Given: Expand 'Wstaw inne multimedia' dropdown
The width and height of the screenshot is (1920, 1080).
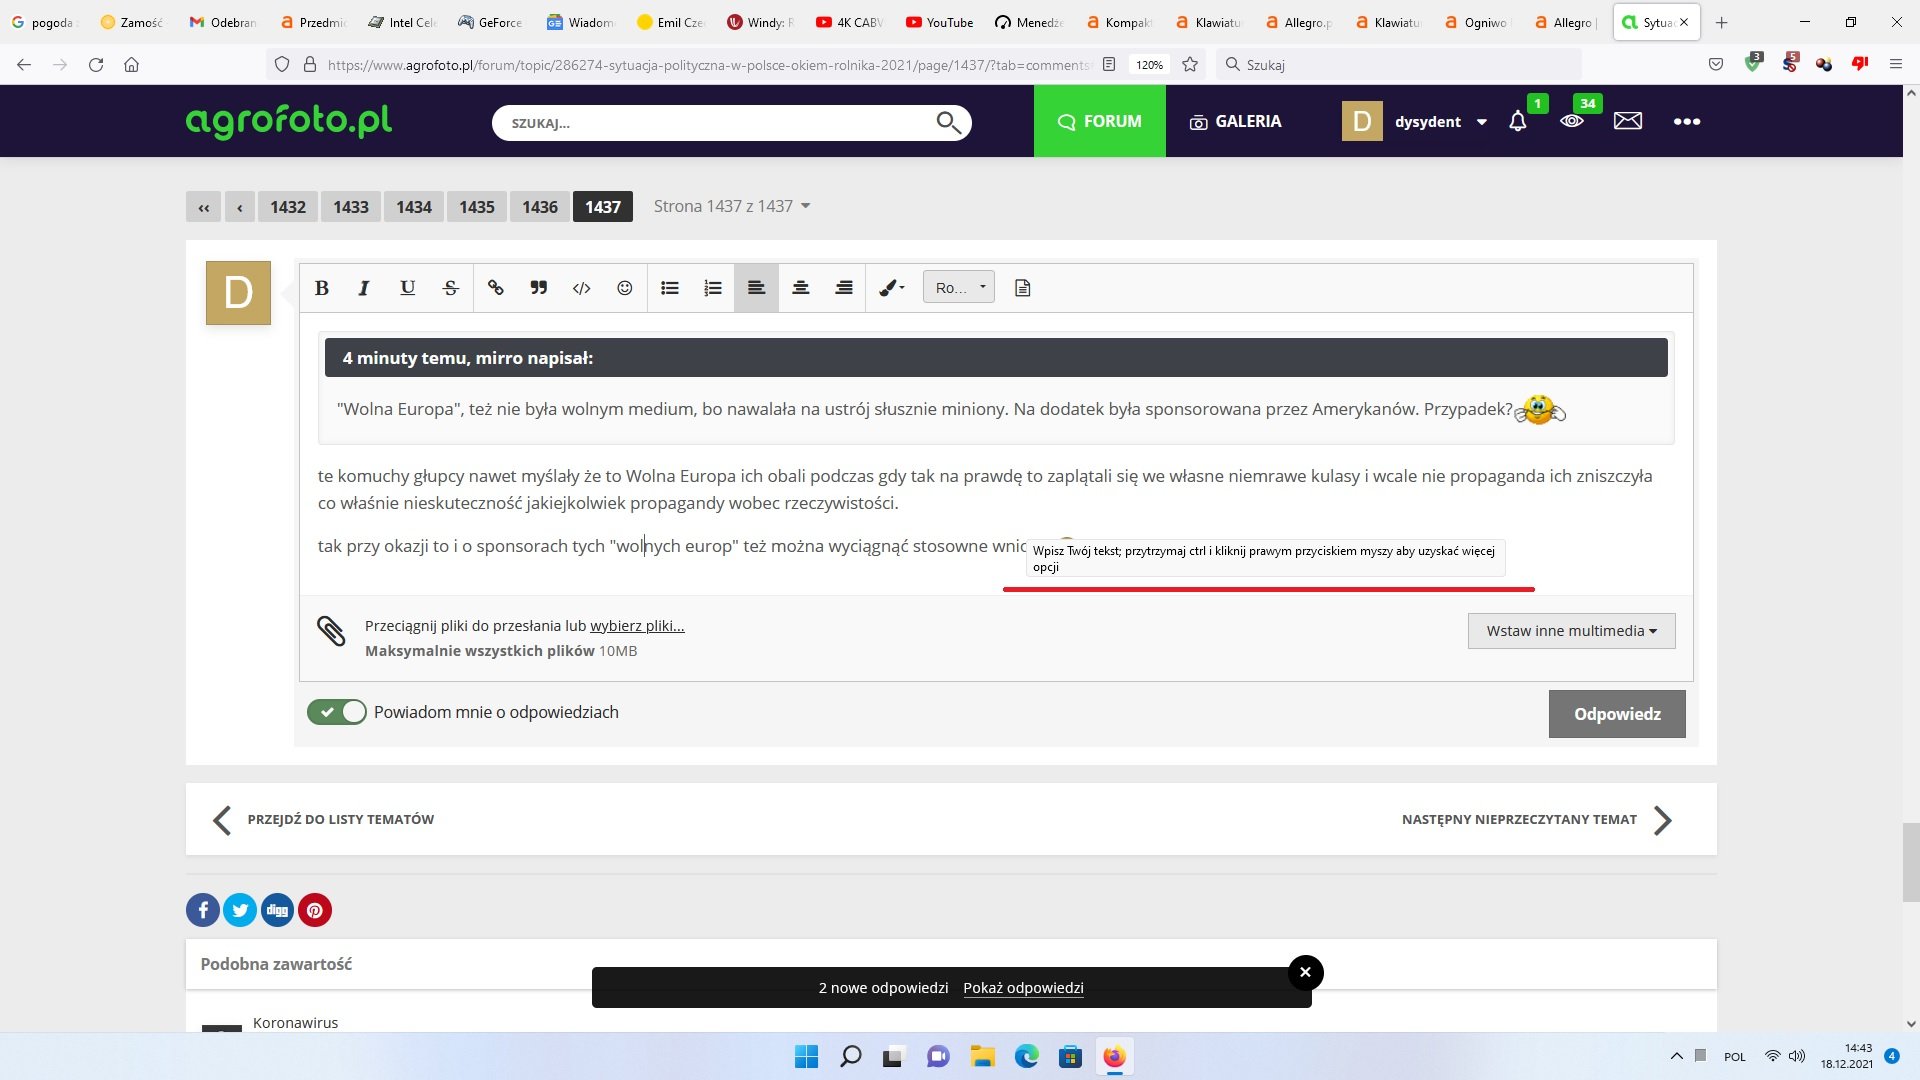Looking at the screenshot, I should [1571, 631].
